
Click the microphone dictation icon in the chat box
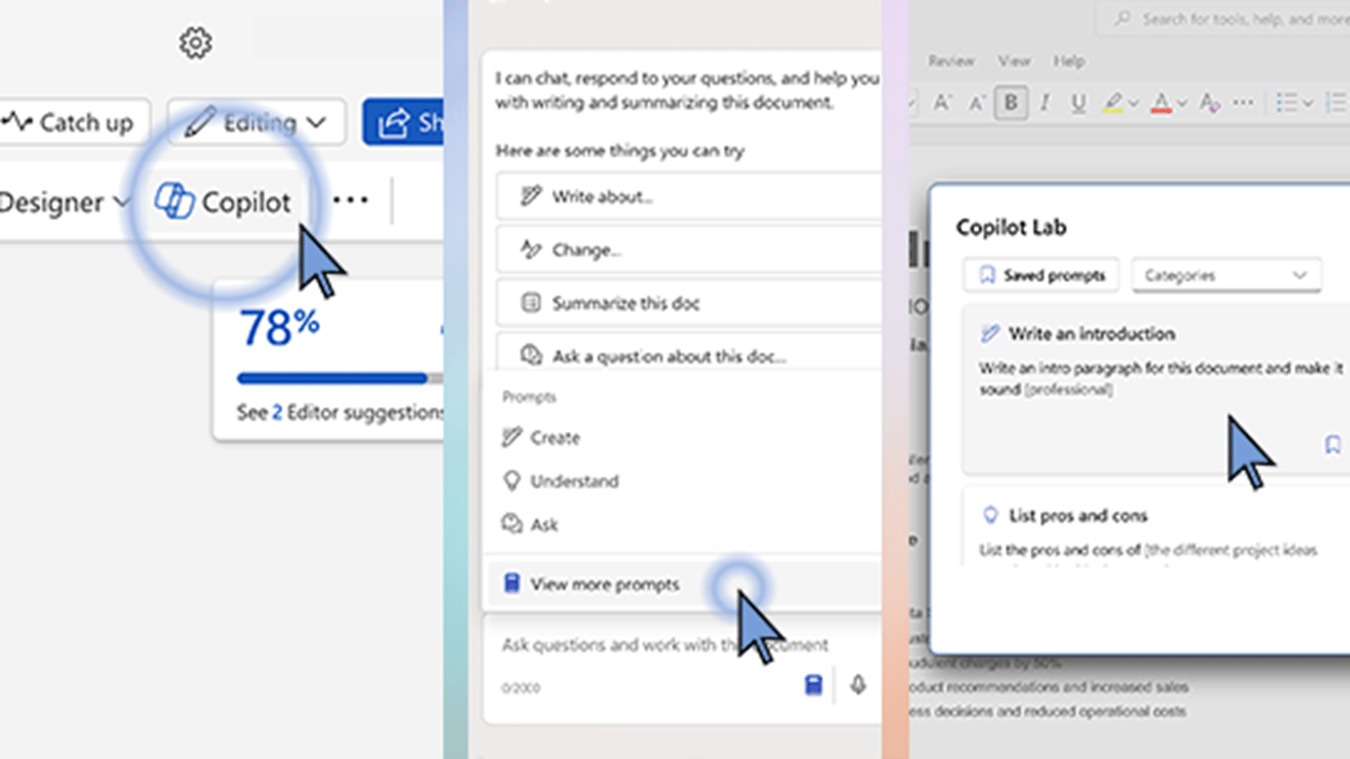(858, 685)
